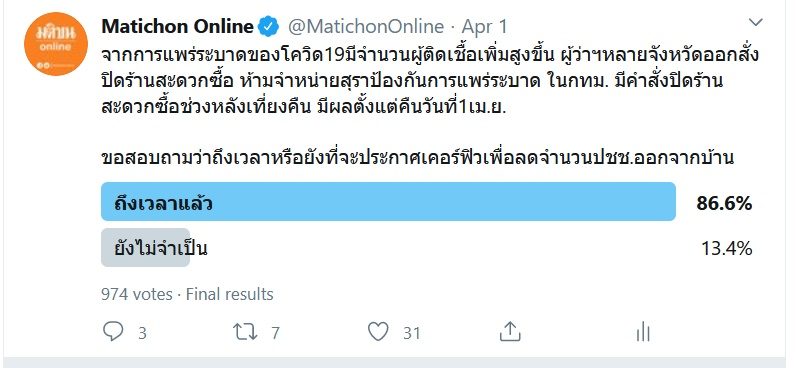This screenshot has width=796, height=368.
Task: Click the 974 votes count text
Action: click(137, 294)
